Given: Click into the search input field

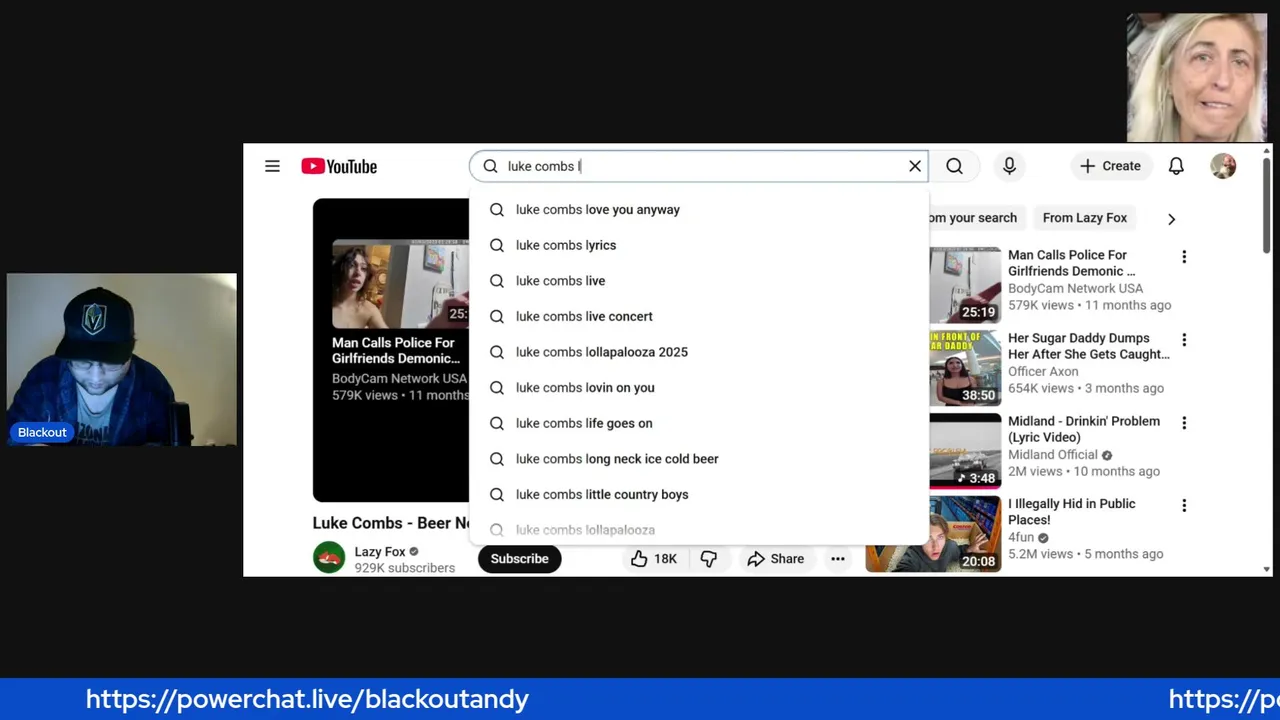Looking at the screenshot, I should (700, 166).
